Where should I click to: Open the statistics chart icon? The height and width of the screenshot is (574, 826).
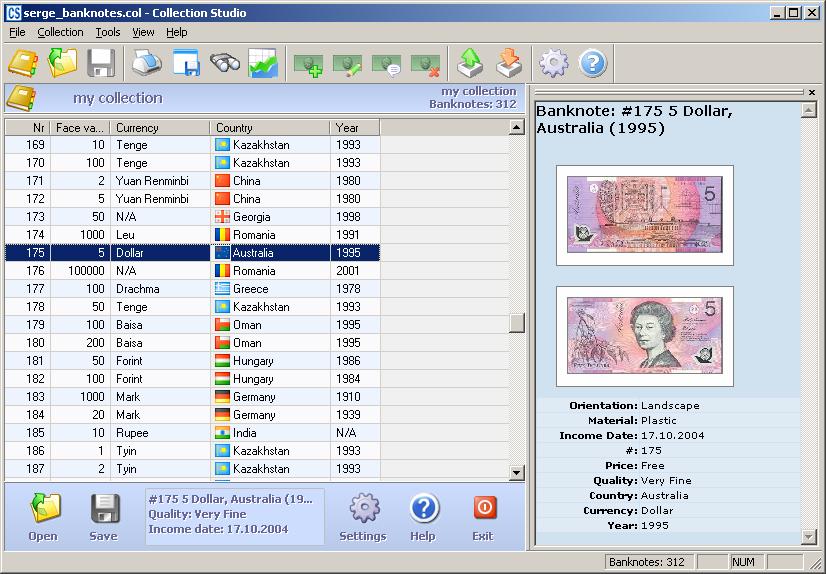click(263, 63)
